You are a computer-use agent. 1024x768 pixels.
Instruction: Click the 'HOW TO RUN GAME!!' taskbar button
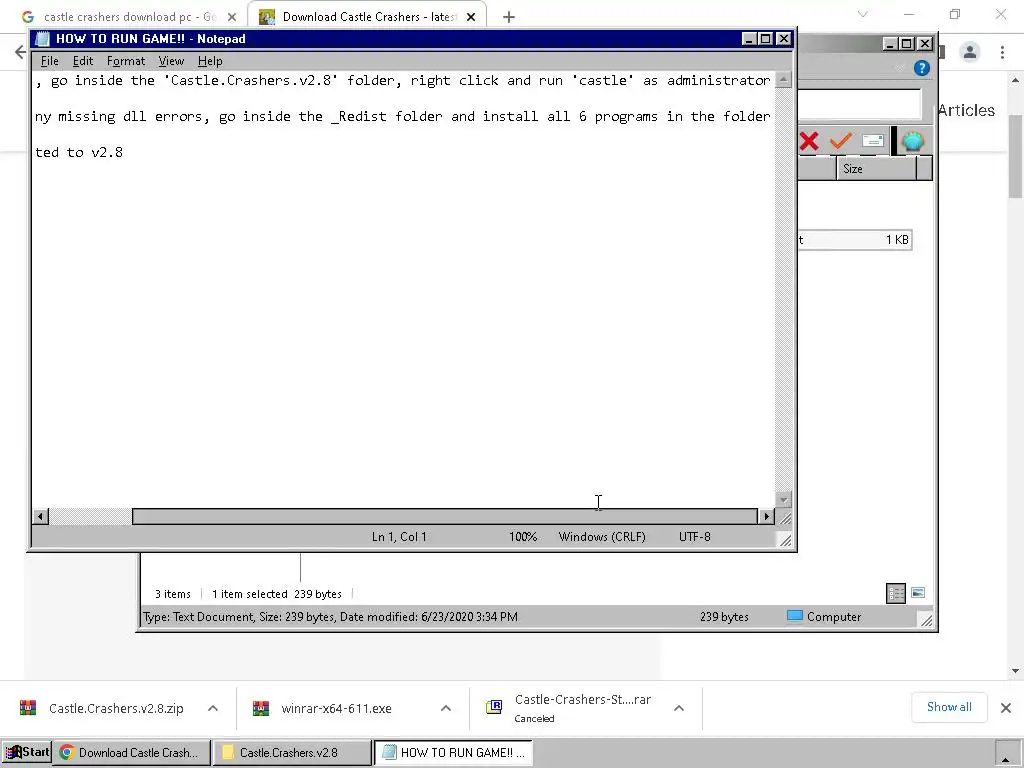point(455,752)
